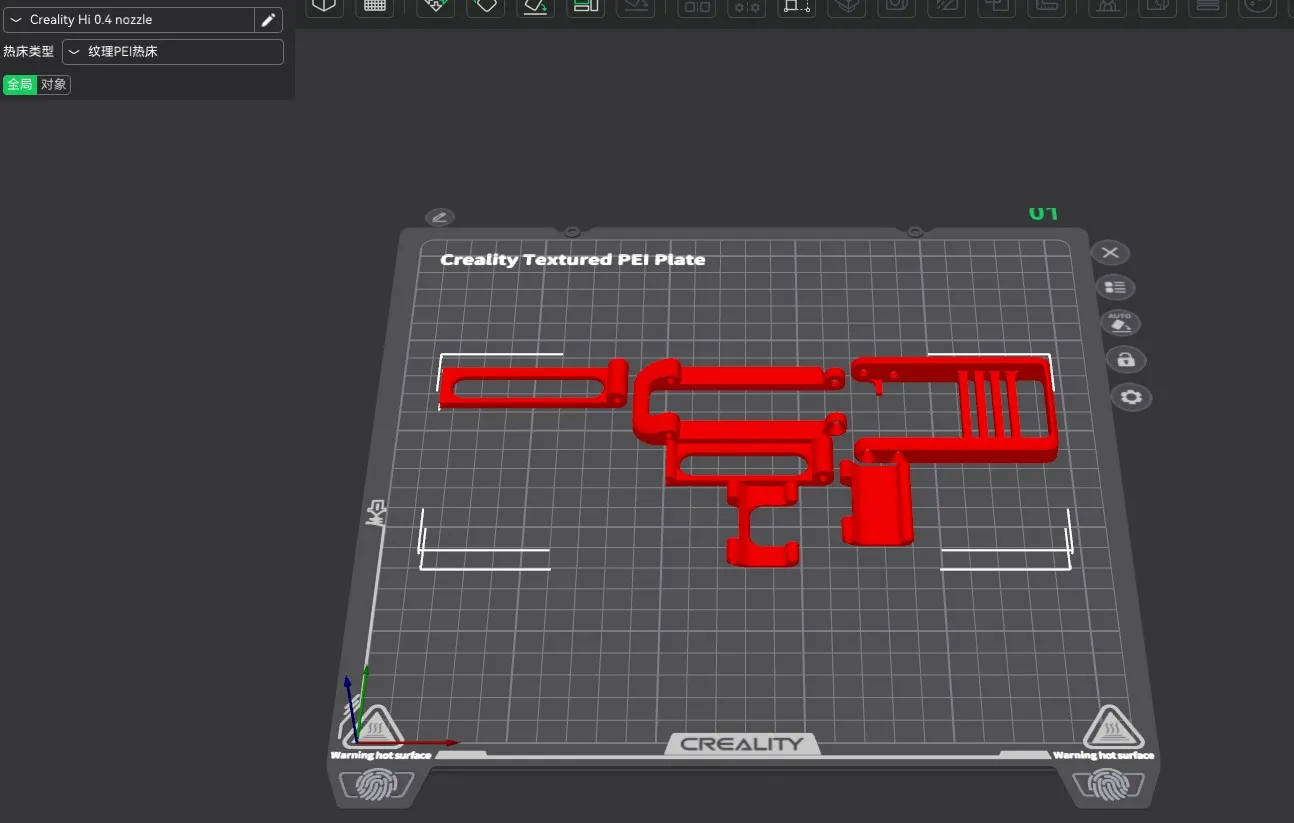Click the add cube icon in top toolbar
Viewport: 1294px width, 823px height.
point(323,7)
